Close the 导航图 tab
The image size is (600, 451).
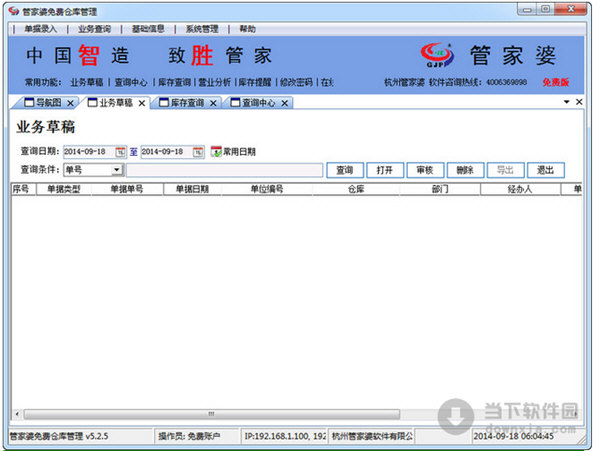pyautogui.click(x=70, y=103)
